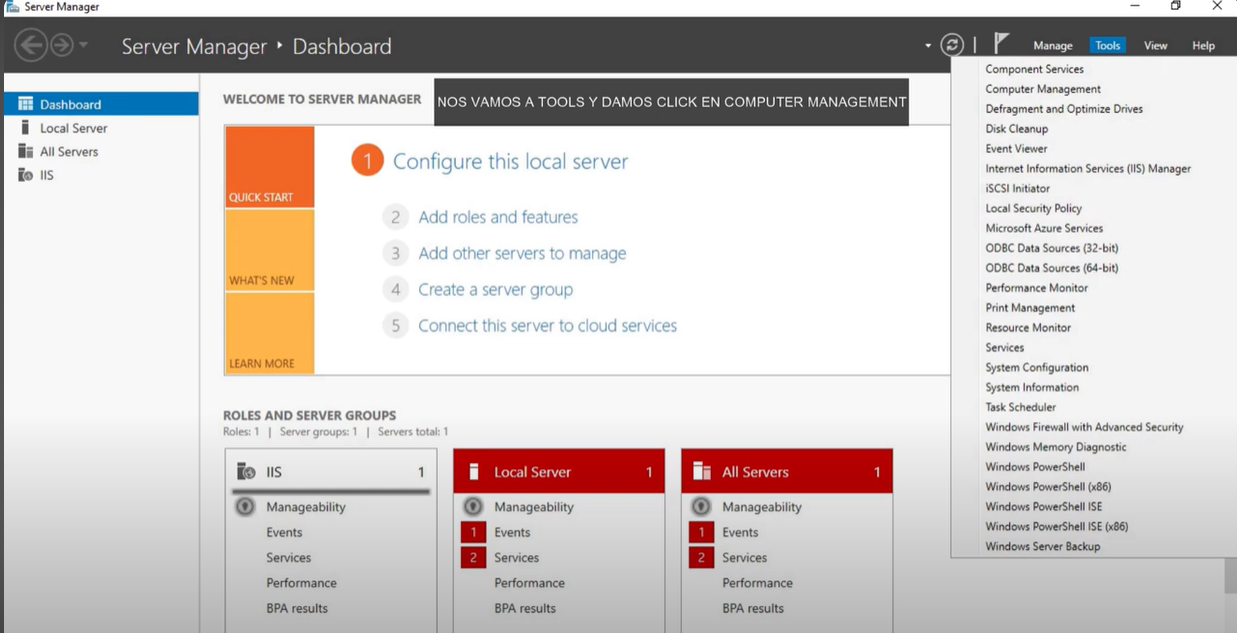This screenshot has height=633, width=1237.
Task: Launch Performance Monitor
Action: [x=1036, y=288]
